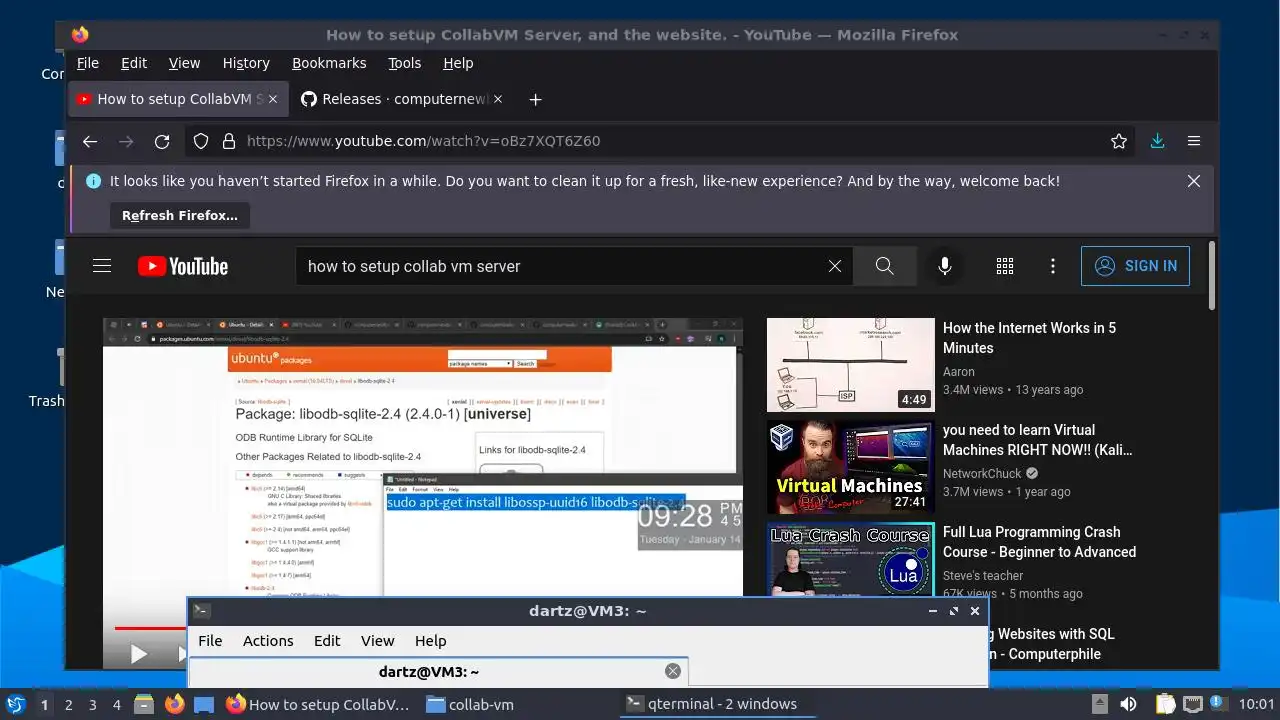The height and width of the screenshot is (720, 1280).
Task: Open the Firefox File menu
Action: (88, 63)
